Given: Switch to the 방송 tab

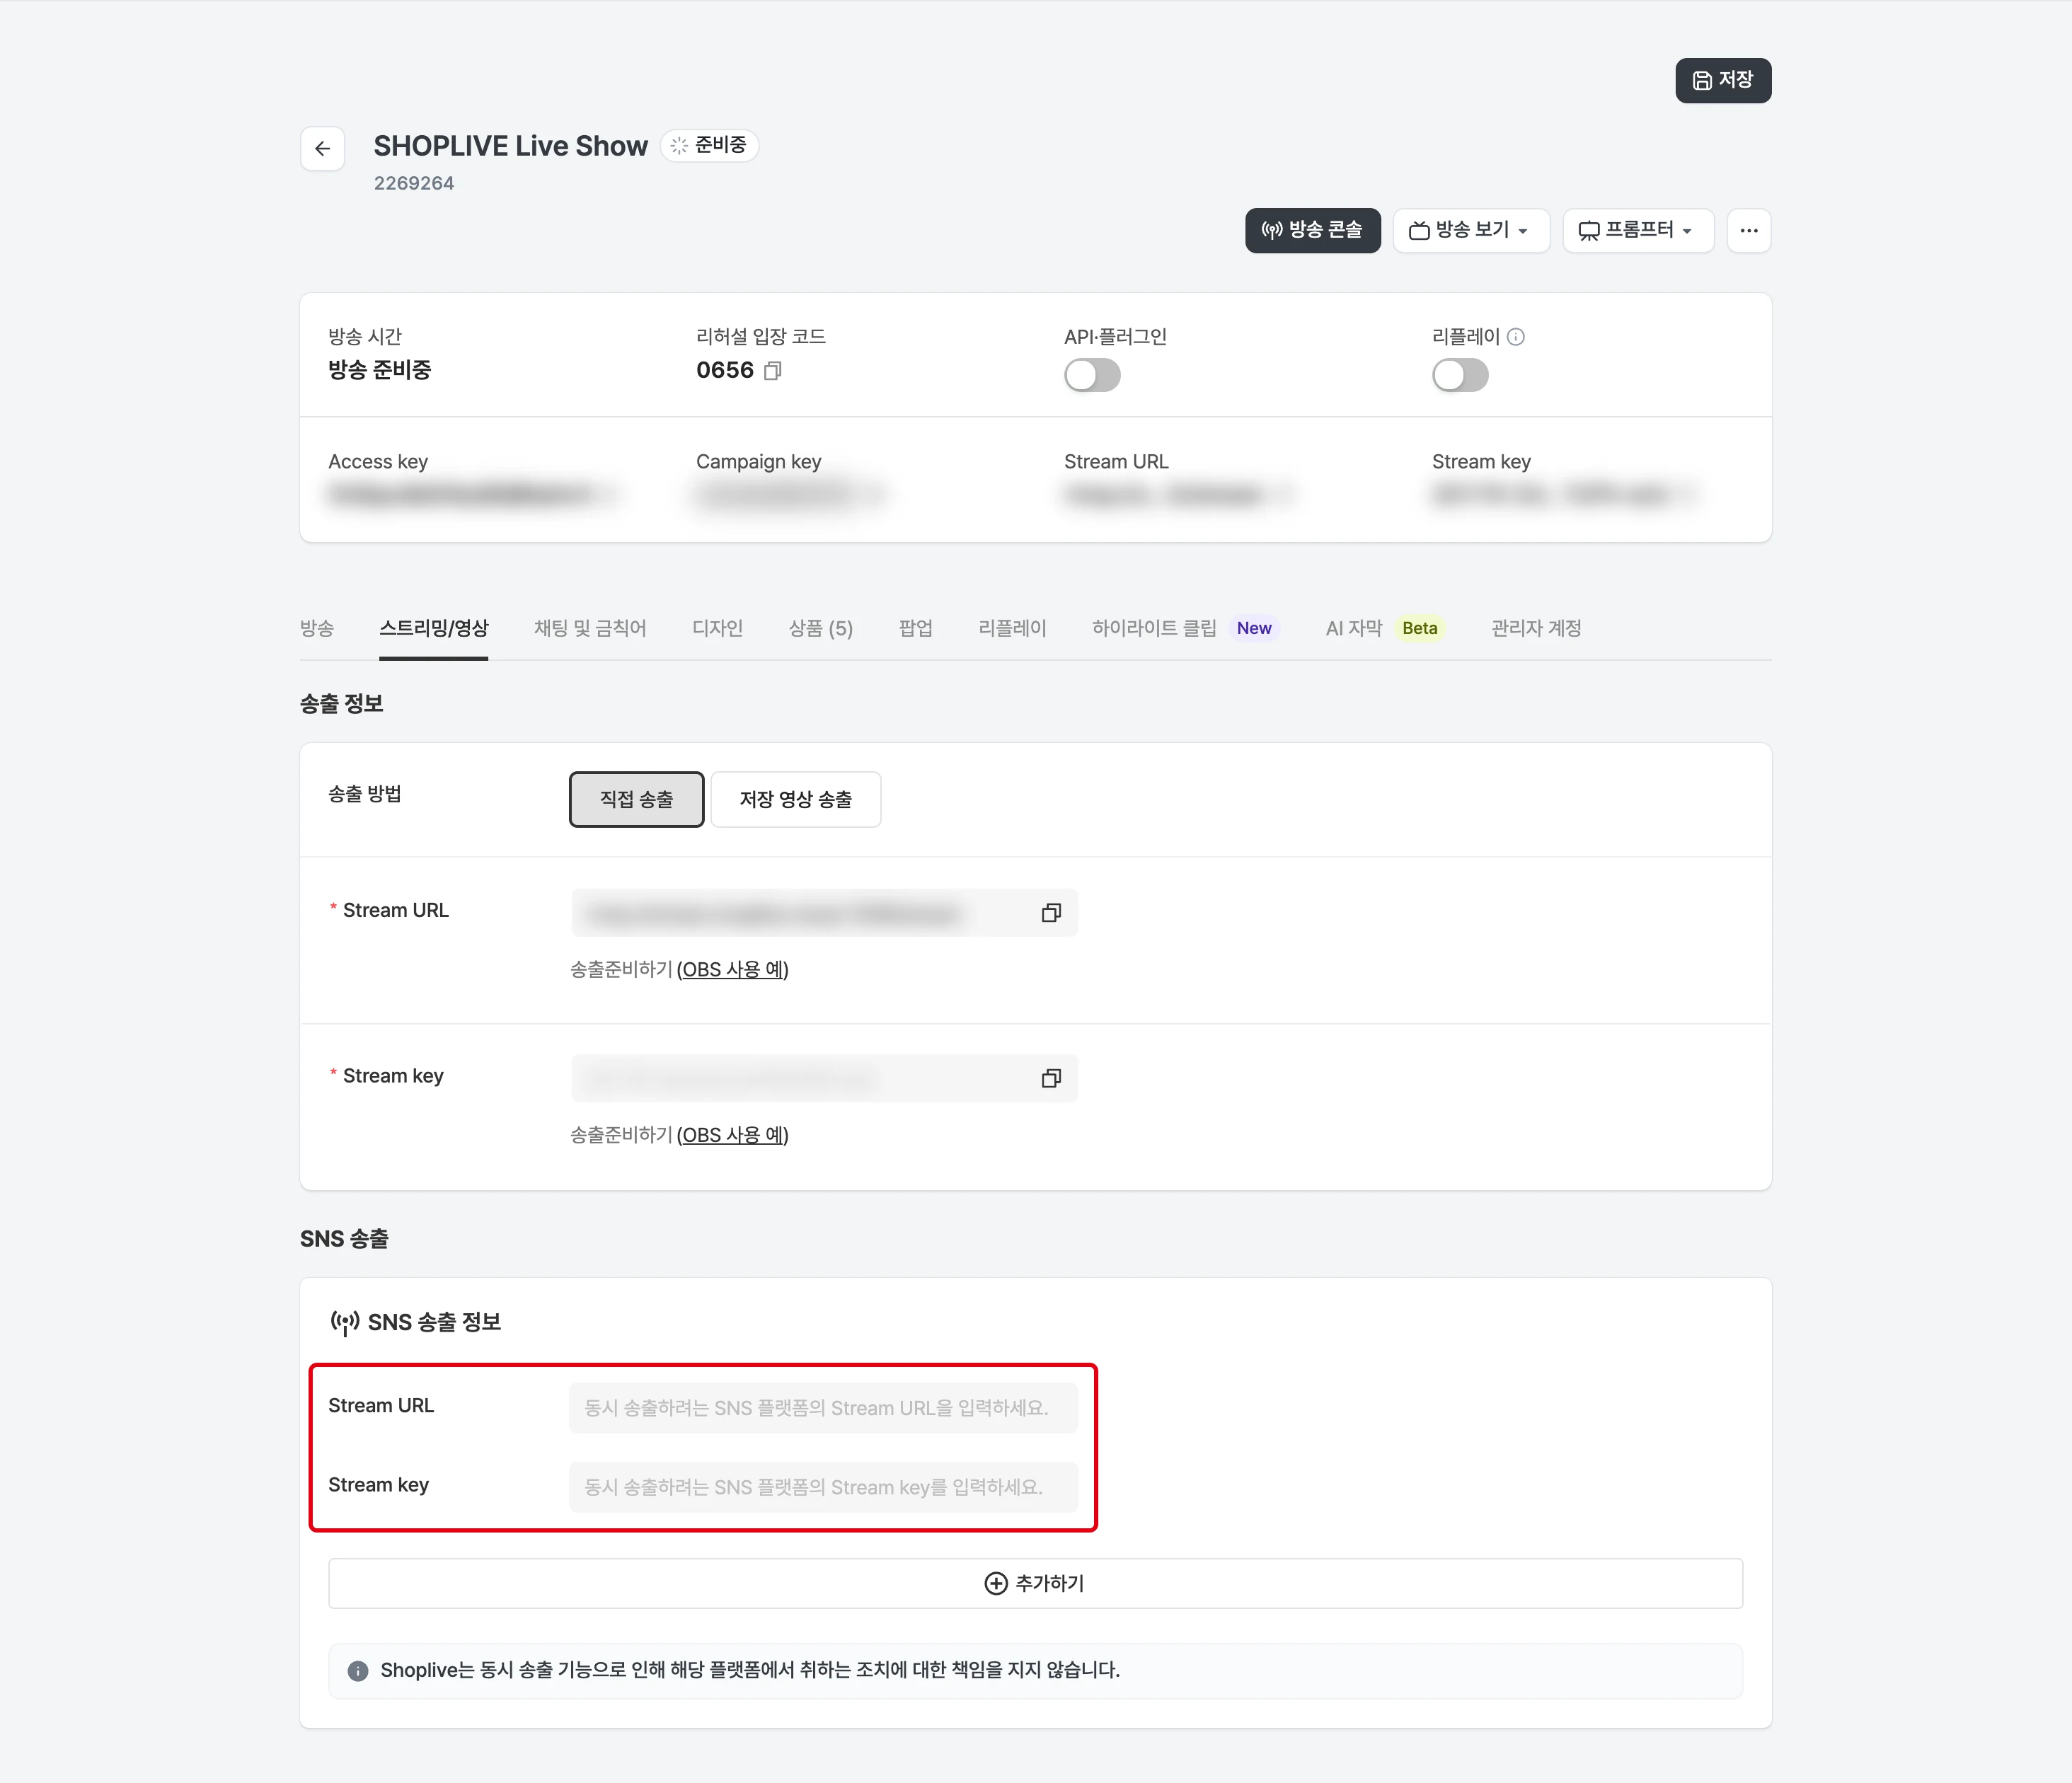Looking at the screenshot, I should [317, 628].
